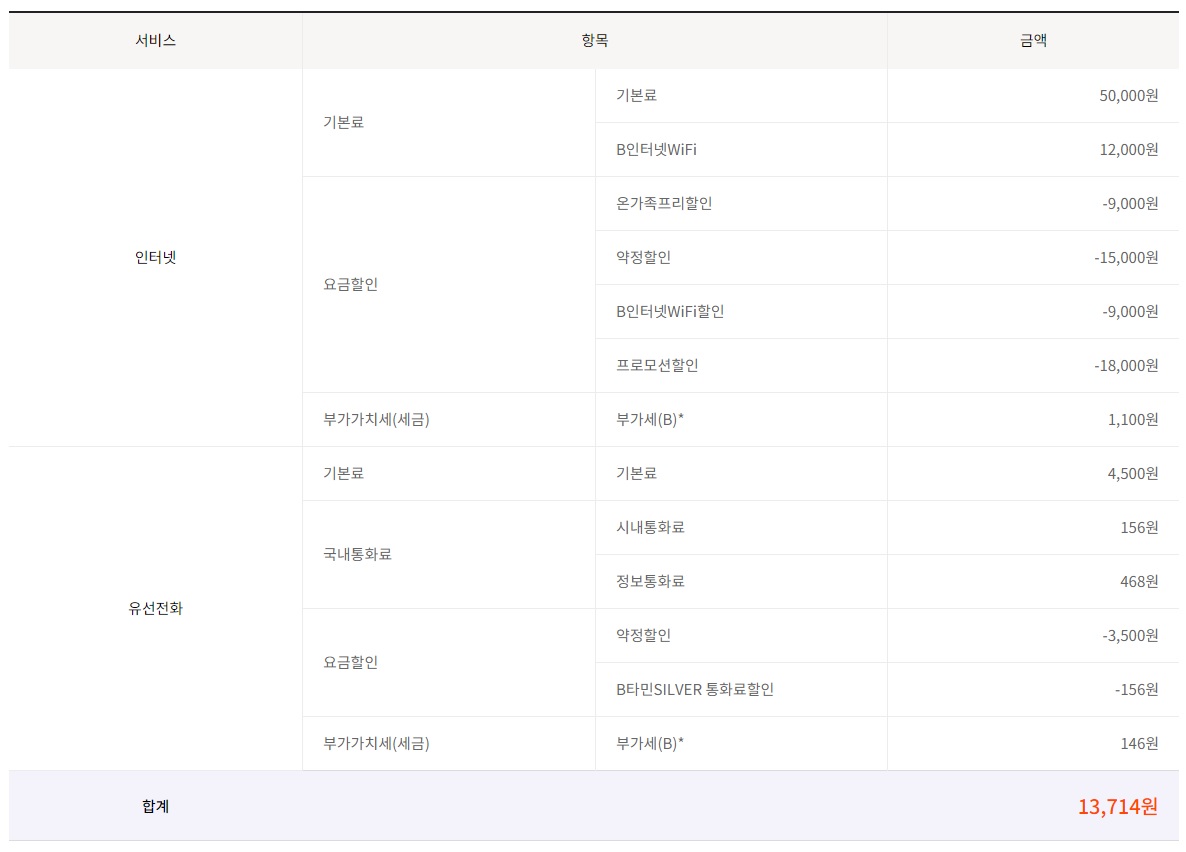Click the 항목 column header
The image size is (1186, 852).
(594, 41)
